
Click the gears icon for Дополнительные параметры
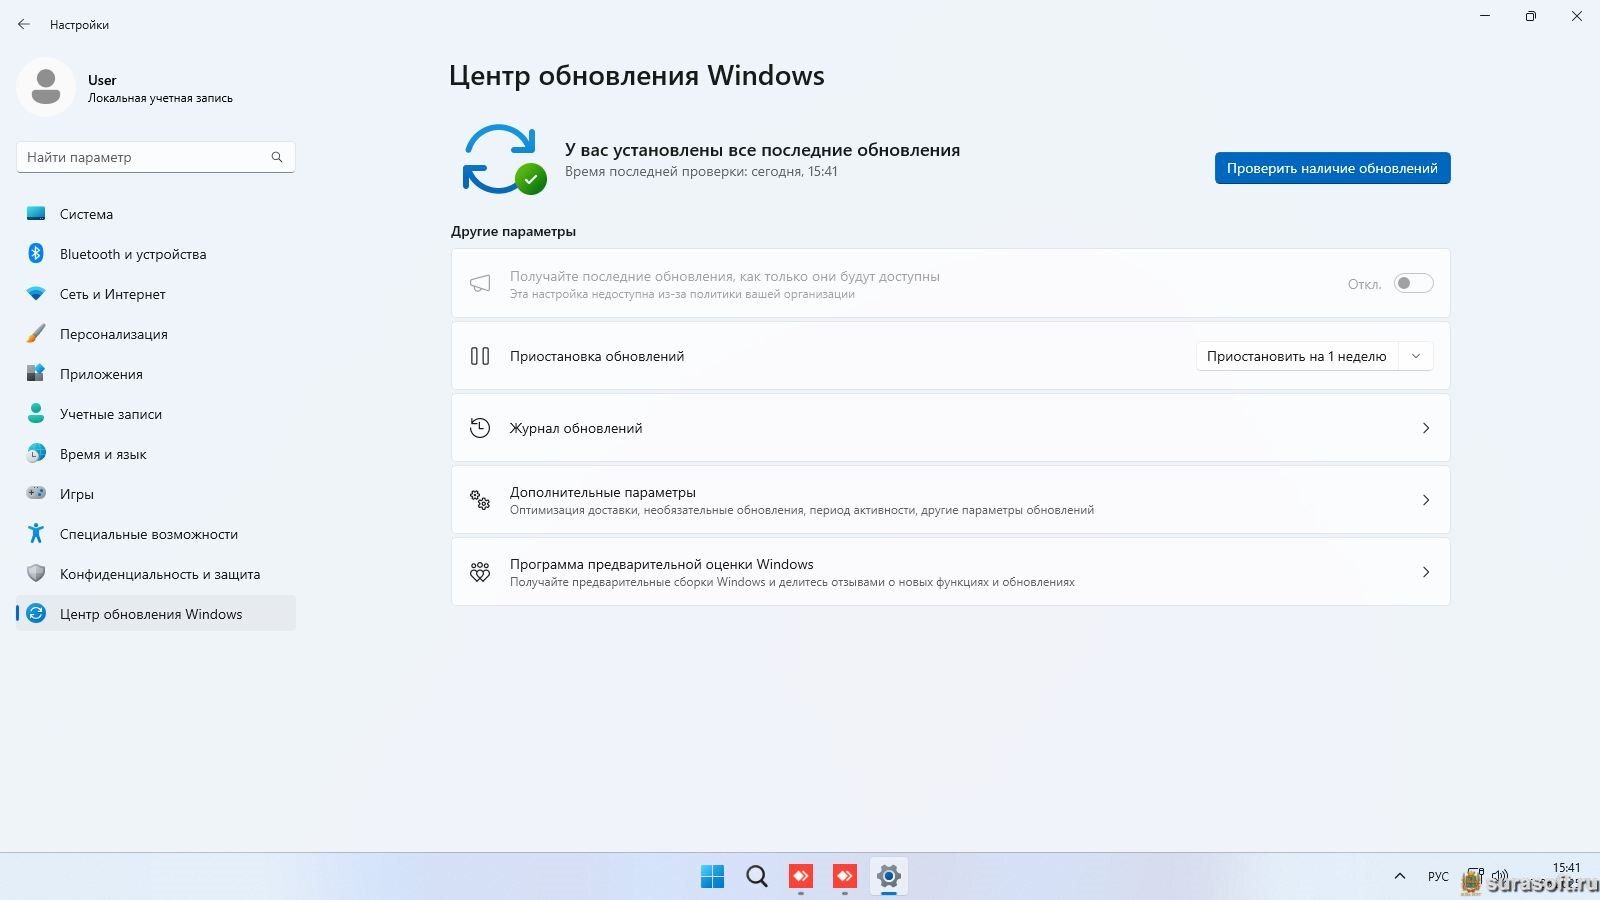pos(480,500)
